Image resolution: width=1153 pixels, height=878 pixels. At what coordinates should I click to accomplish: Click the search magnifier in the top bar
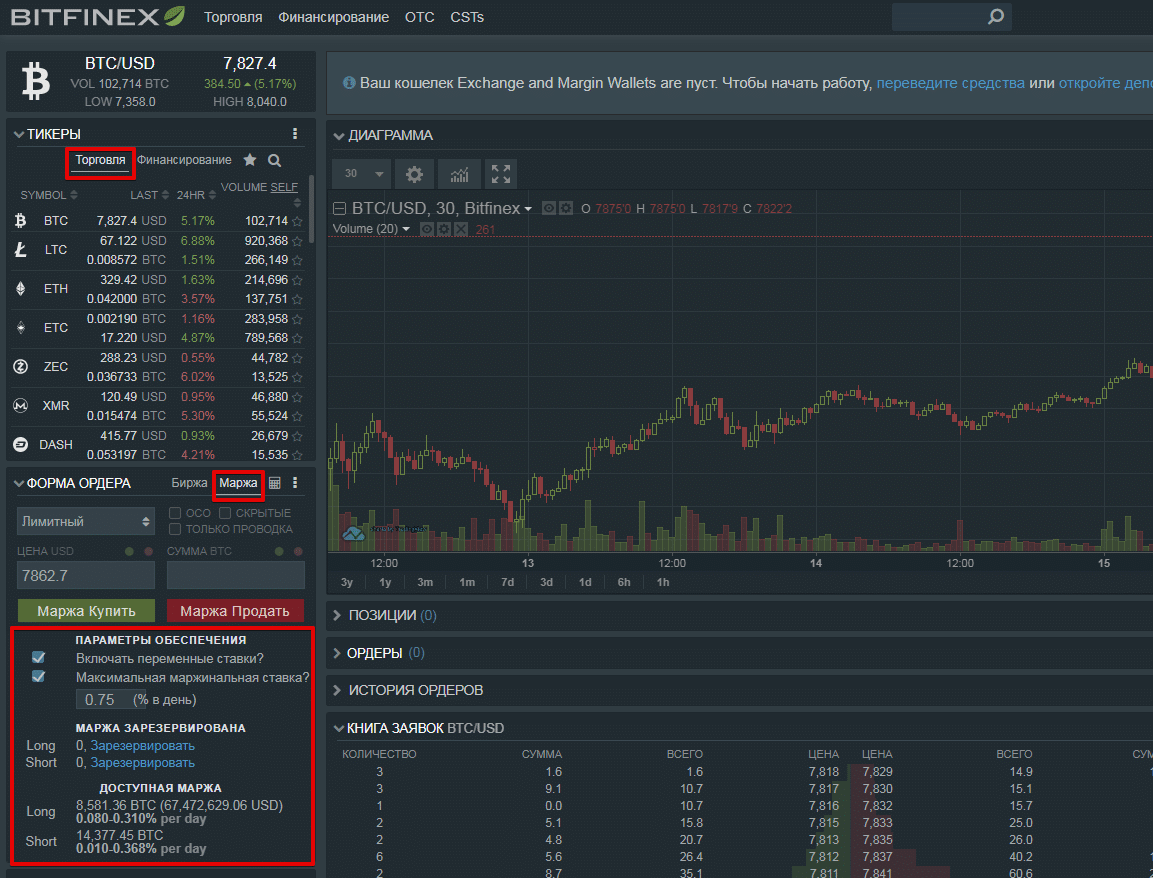[996, 16]
